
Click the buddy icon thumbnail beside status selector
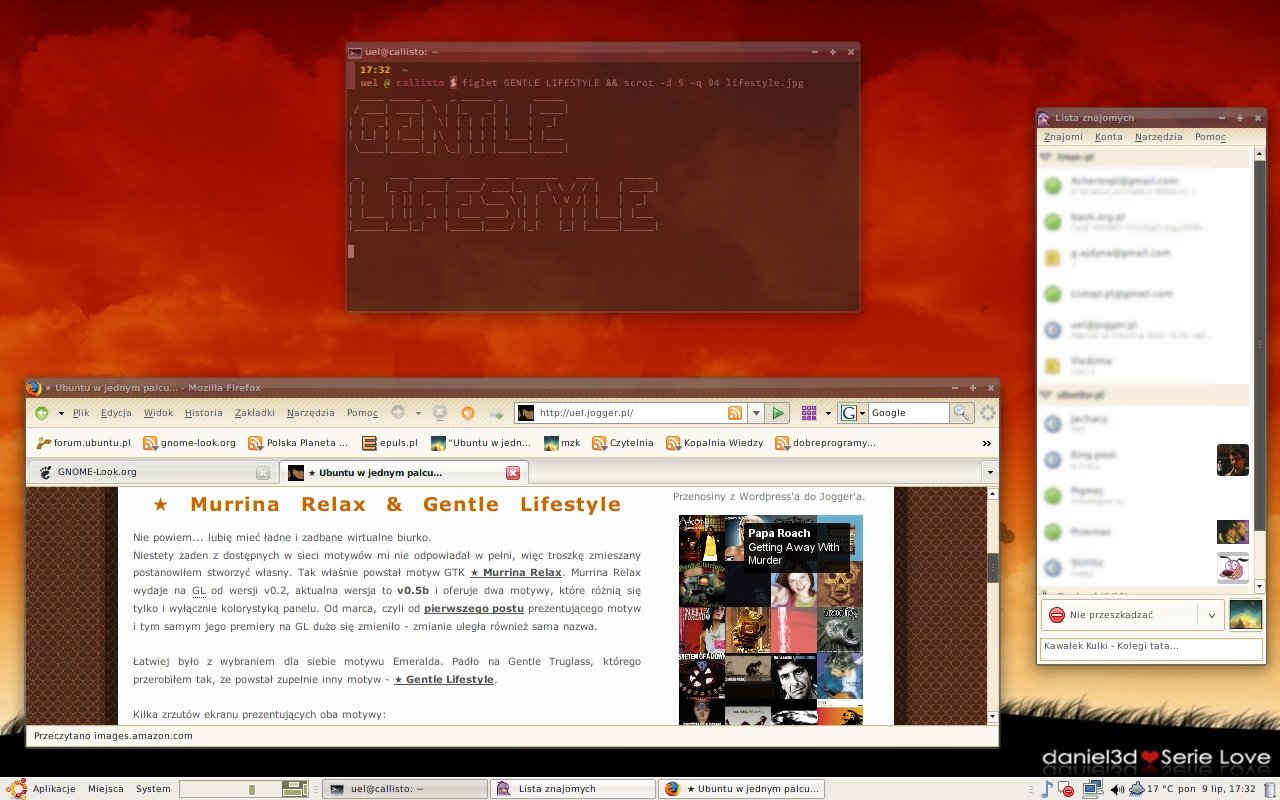tap(1245, 615)
